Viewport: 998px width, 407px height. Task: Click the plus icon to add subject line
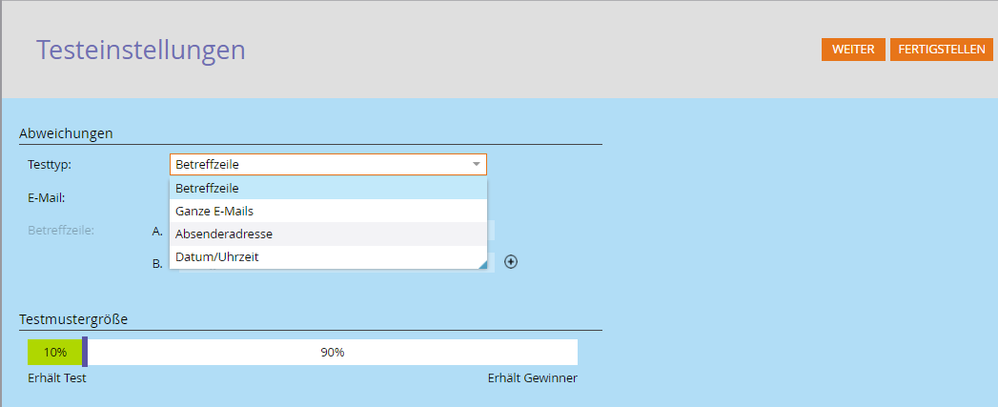511,262
